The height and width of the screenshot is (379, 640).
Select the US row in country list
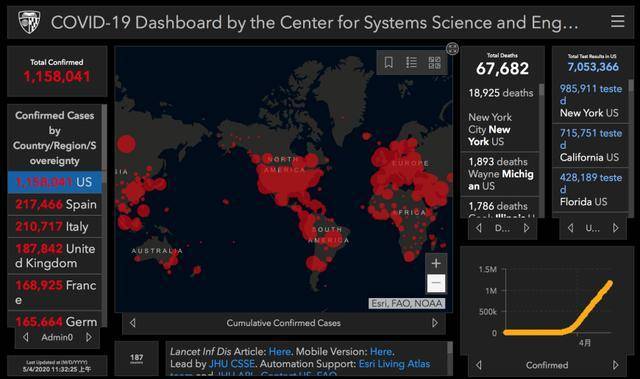[x=55, y=182]
